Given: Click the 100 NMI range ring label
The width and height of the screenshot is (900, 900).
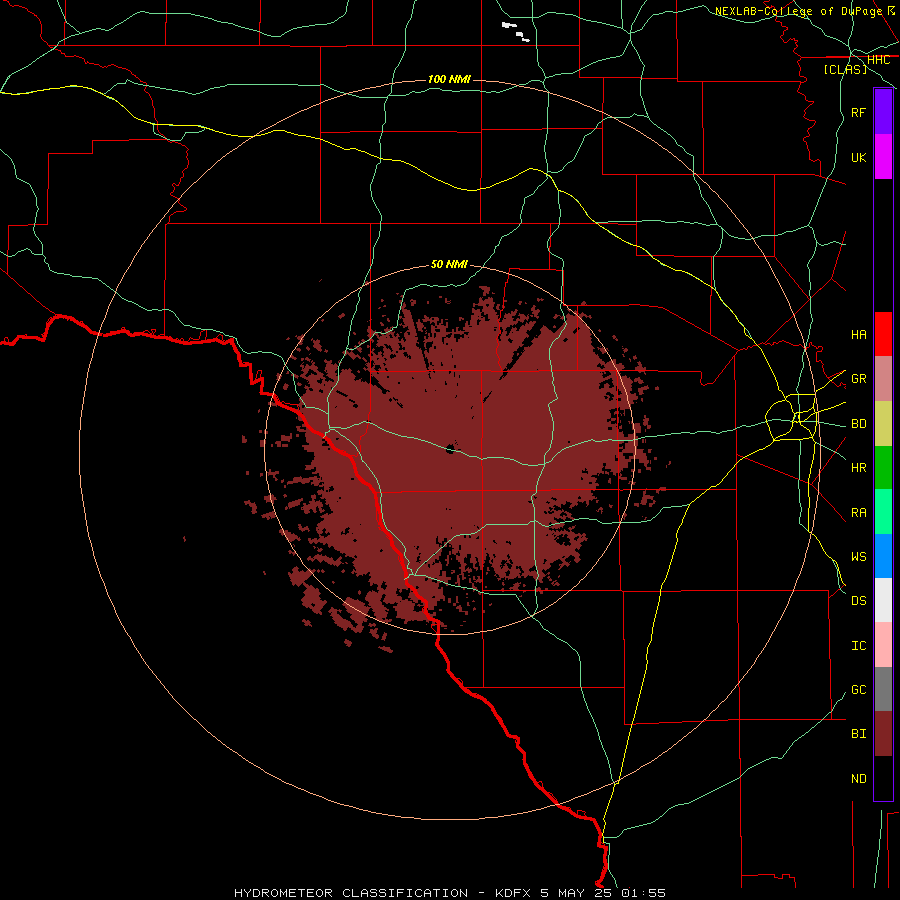Looking at the screenshot, I should (x=449, y=79).
